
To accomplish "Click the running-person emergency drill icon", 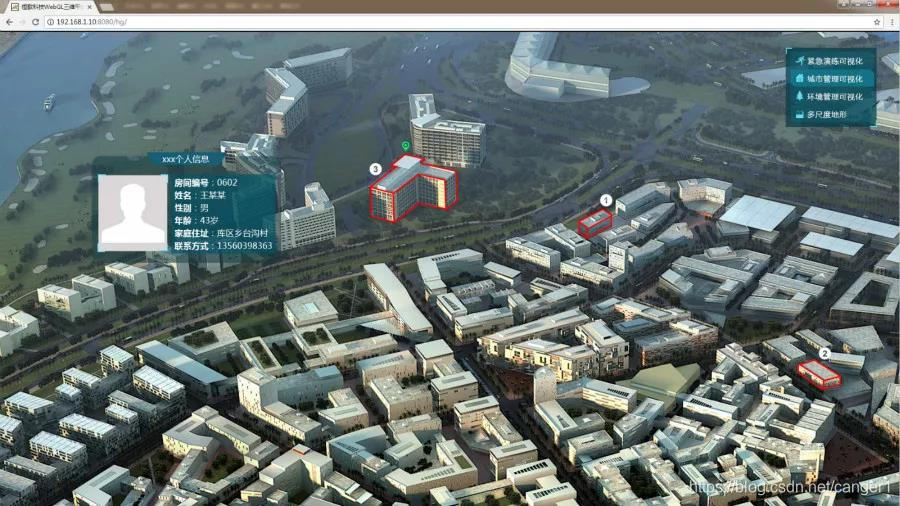I will [800, 60].
